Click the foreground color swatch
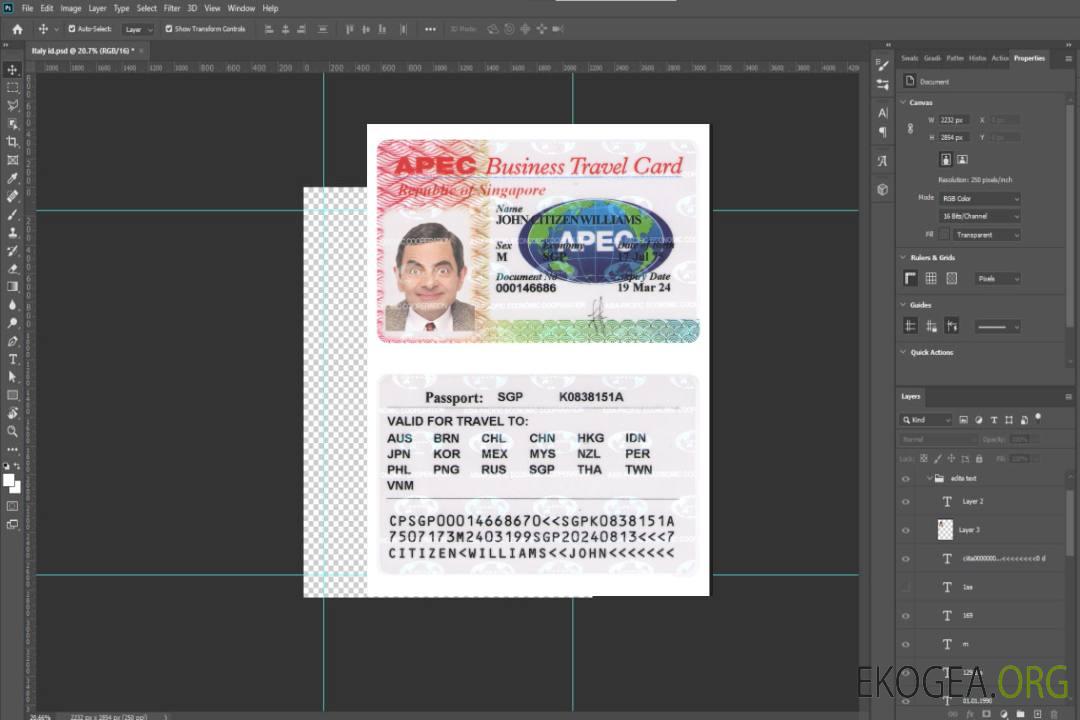Viewport: 1080px width, 720px height. [9, 480]
